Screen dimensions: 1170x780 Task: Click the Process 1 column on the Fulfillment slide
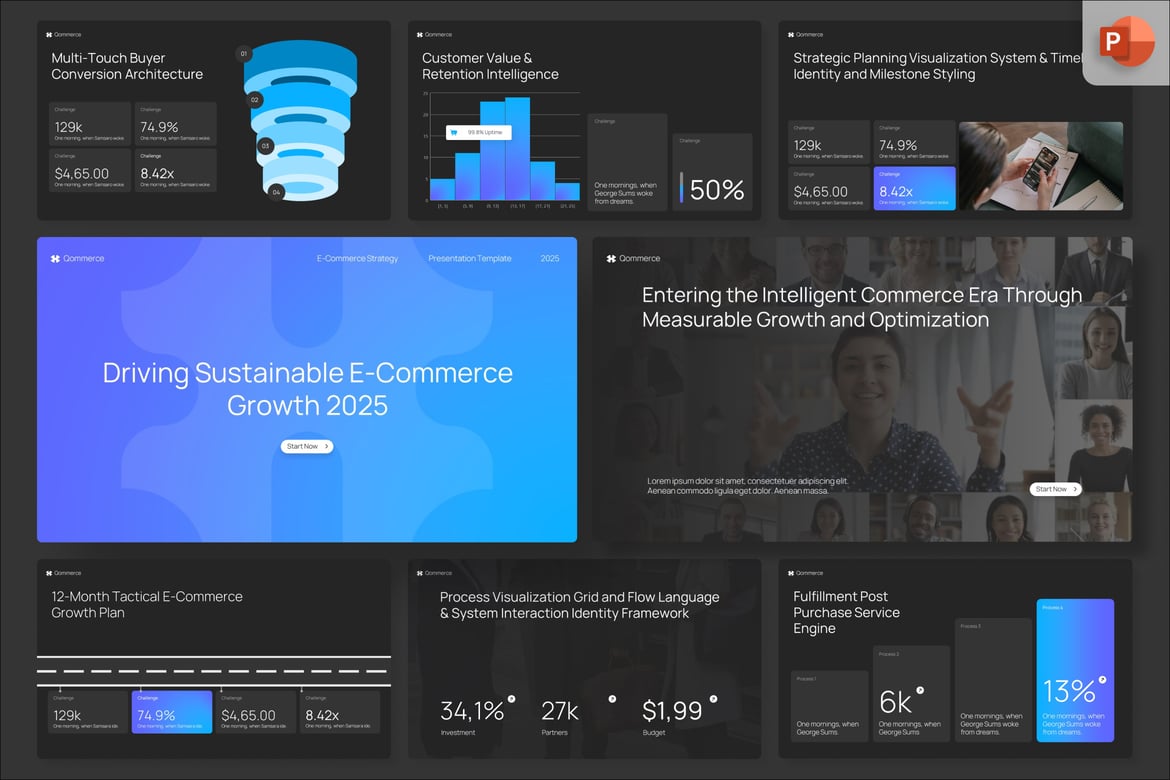pyautogui.click(x=829, y=706)
